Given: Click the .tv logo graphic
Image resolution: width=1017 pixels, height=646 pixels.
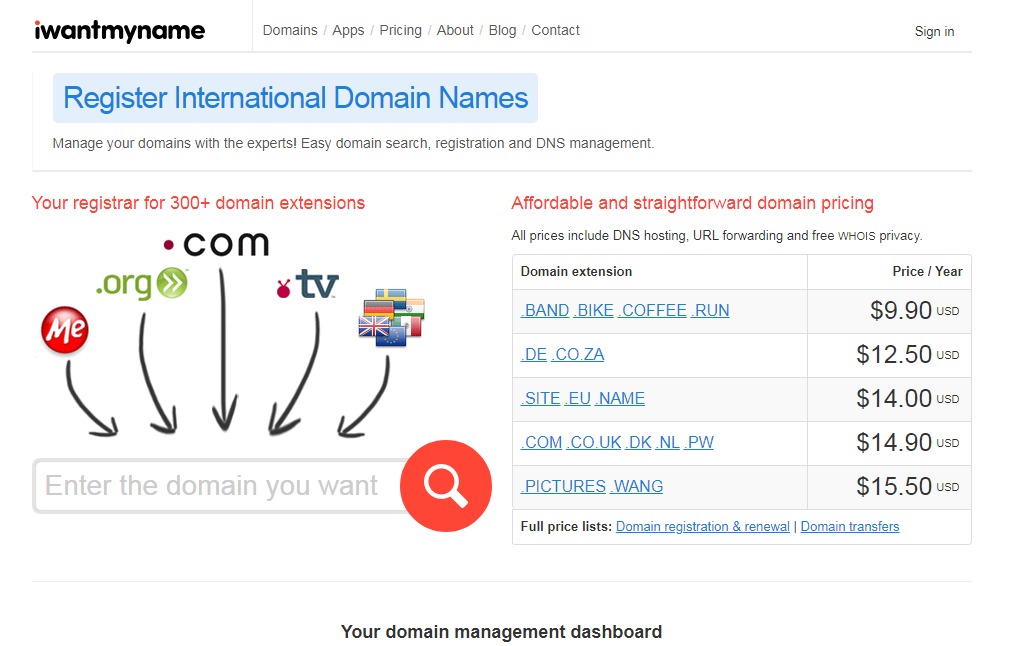Looking at the screenshot, I should point(307,284).
